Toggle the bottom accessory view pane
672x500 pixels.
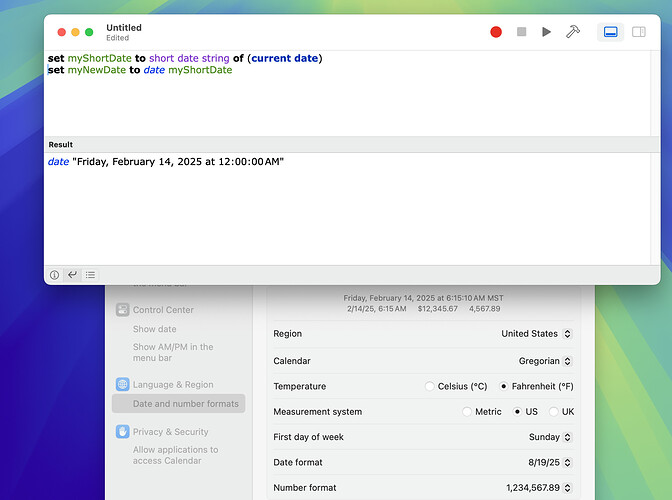[610, 32]
